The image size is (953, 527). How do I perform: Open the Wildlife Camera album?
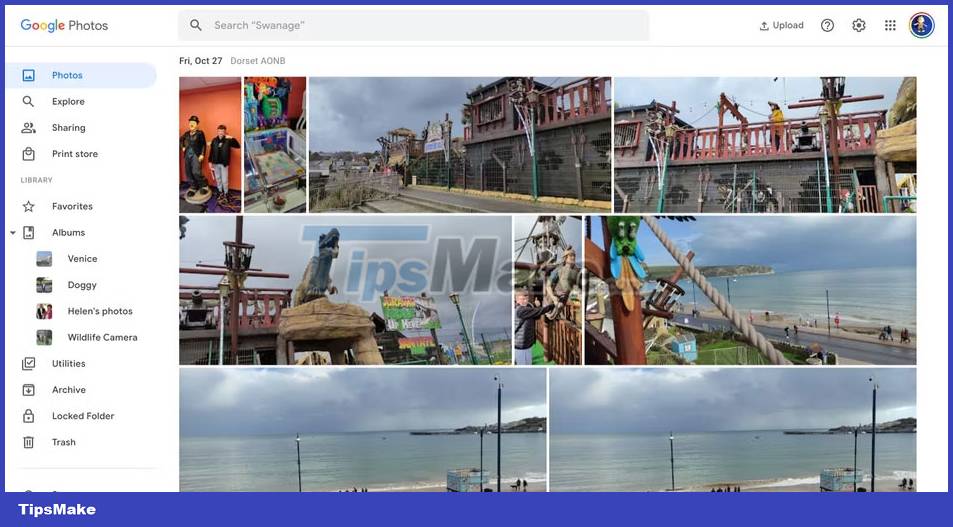[x=103, y=337]
